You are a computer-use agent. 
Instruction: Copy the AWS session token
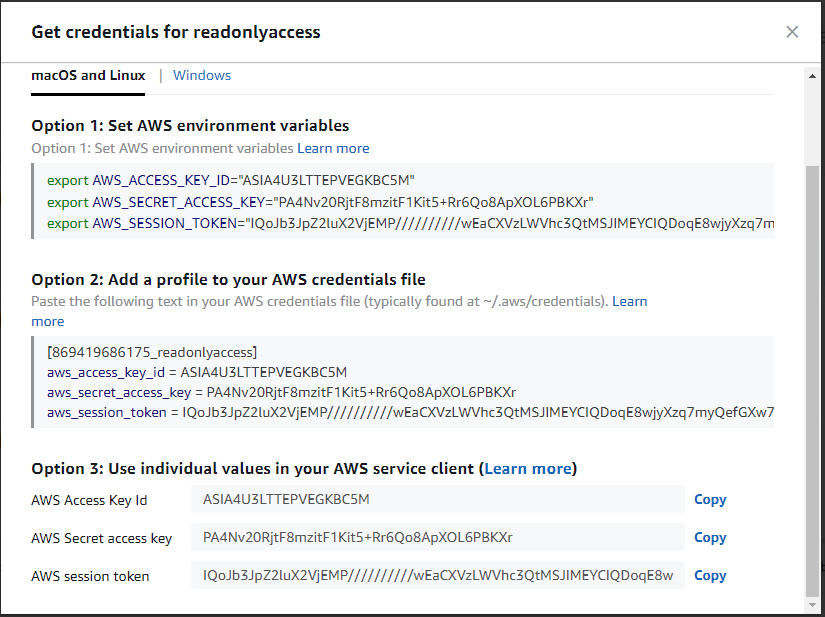point(710,575)
